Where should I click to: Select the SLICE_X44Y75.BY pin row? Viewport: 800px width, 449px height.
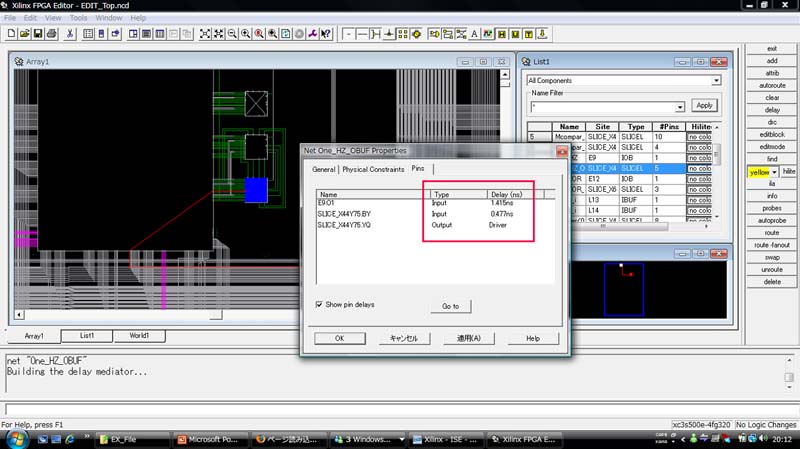435,214
